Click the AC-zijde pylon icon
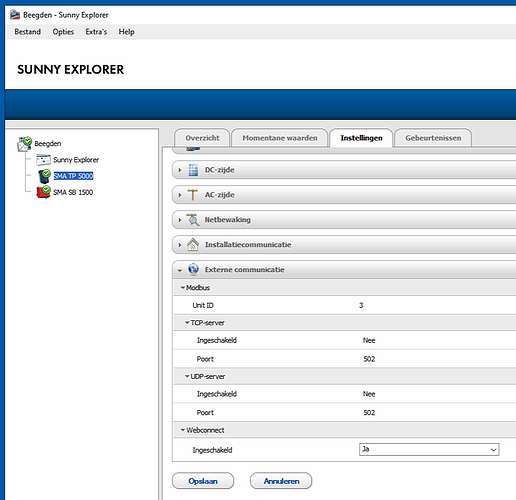This screenshot has height=500, width=516. [192, 195]
